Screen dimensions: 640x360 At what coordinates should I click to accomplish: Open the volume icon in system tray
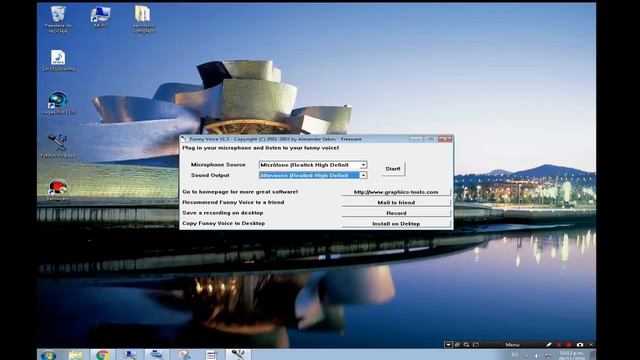click(536, 356)
